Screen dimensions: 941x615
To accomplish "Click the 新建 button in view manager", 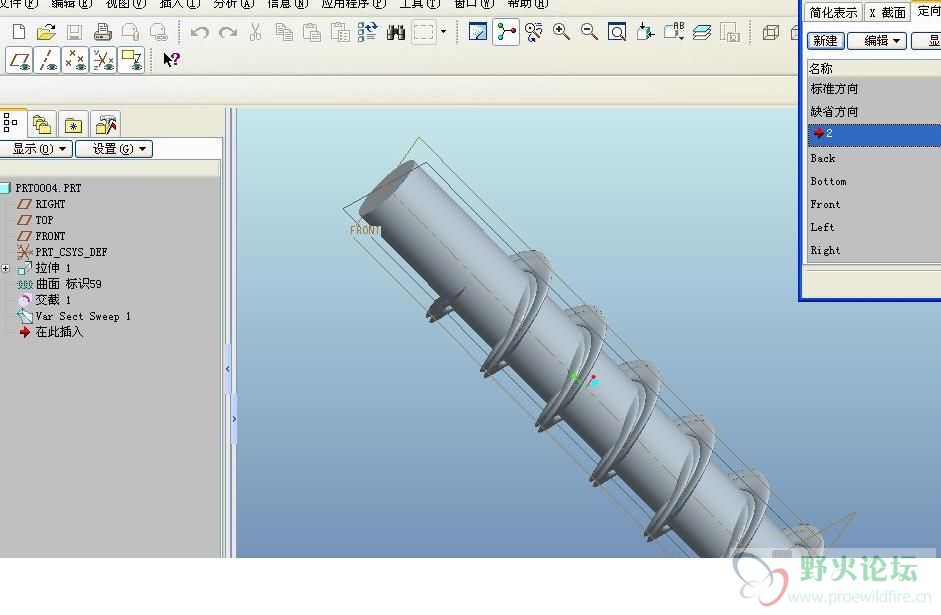I will click(826, 41).
